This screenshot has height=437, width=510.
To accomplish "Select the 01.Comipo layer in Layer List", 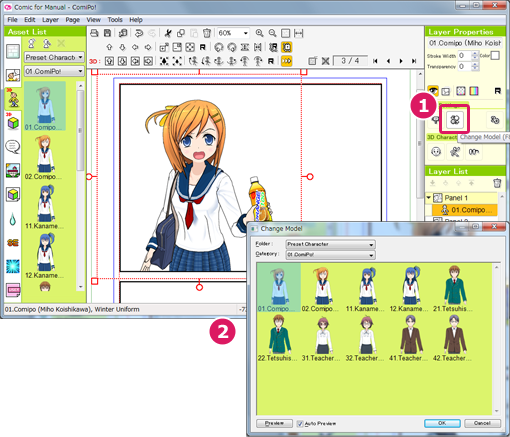I will point(465,210).
